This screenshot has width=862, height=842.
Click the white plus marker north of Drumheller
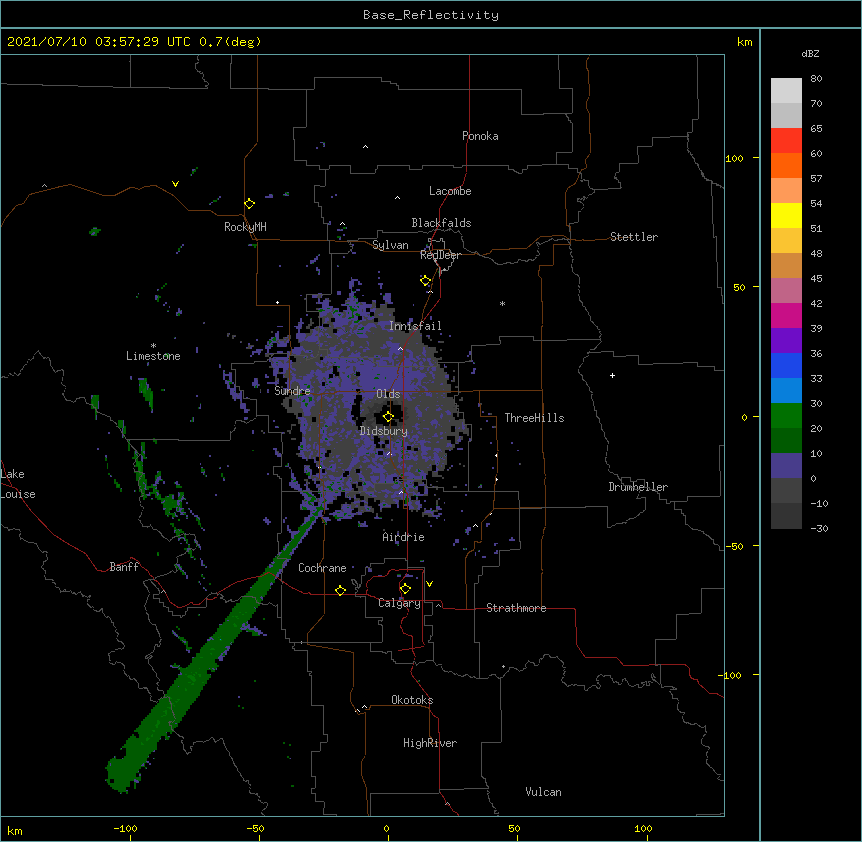pos(612,375)
